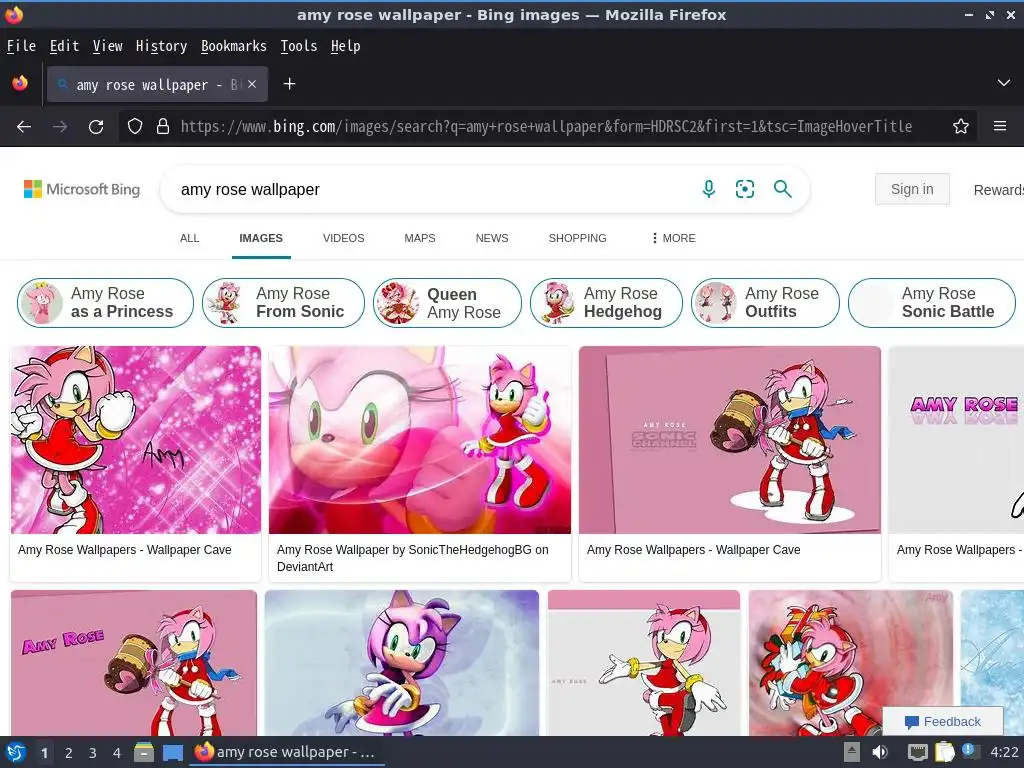The image size is (1024, 768).
Task: Click the SonicTheHedgehogBG on DeviantArt caption
Action: 413,558
